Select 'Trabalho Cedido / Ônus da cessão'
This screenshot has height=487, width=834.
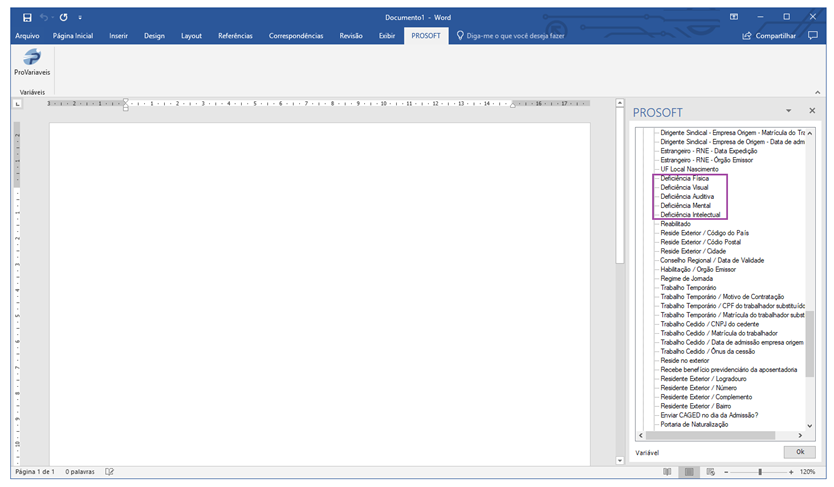tap(707, 351)
